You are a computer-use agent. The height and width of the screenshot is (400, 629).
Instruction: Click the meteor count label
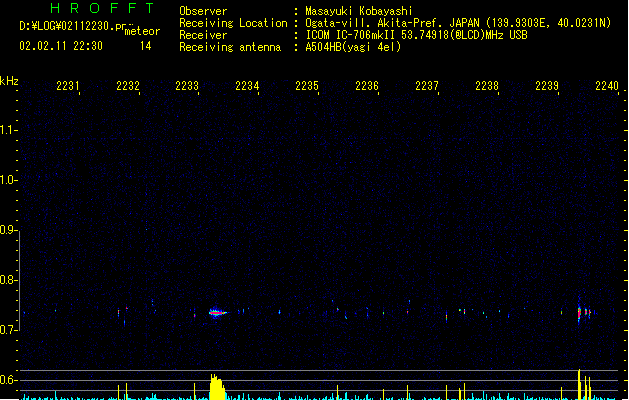pyautogui.click(x=142, y=31)
